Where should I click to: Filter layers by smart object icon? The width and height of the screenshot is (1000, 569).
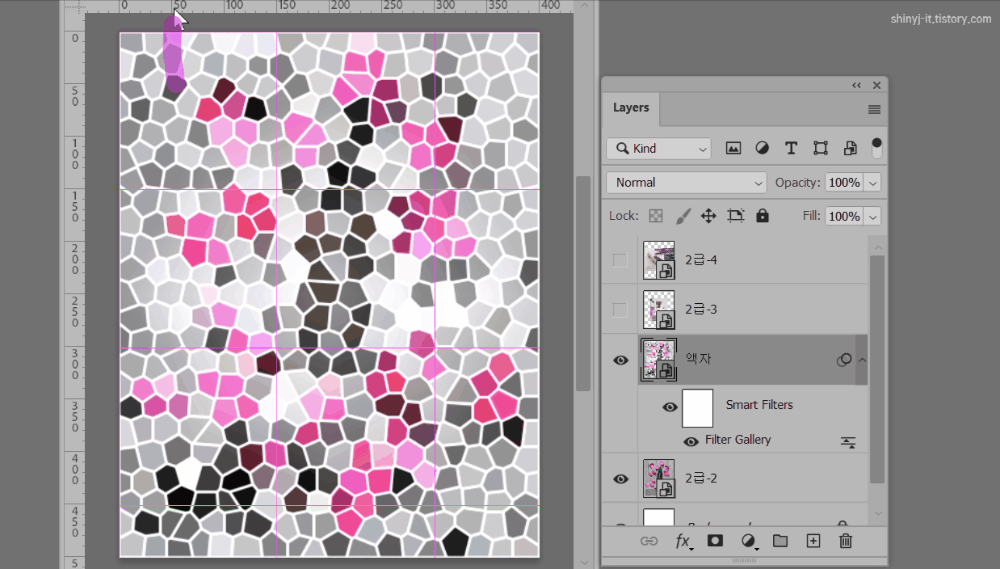click(850, 149)
